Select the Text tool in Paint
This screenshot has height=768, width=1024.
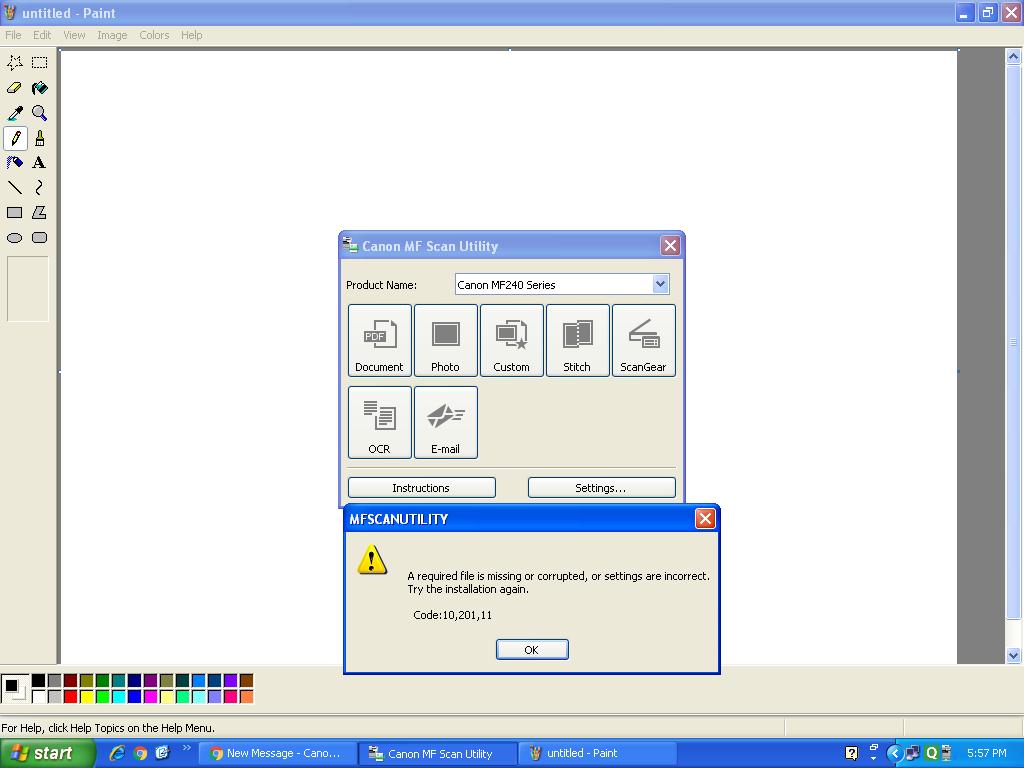click(39, 163)
